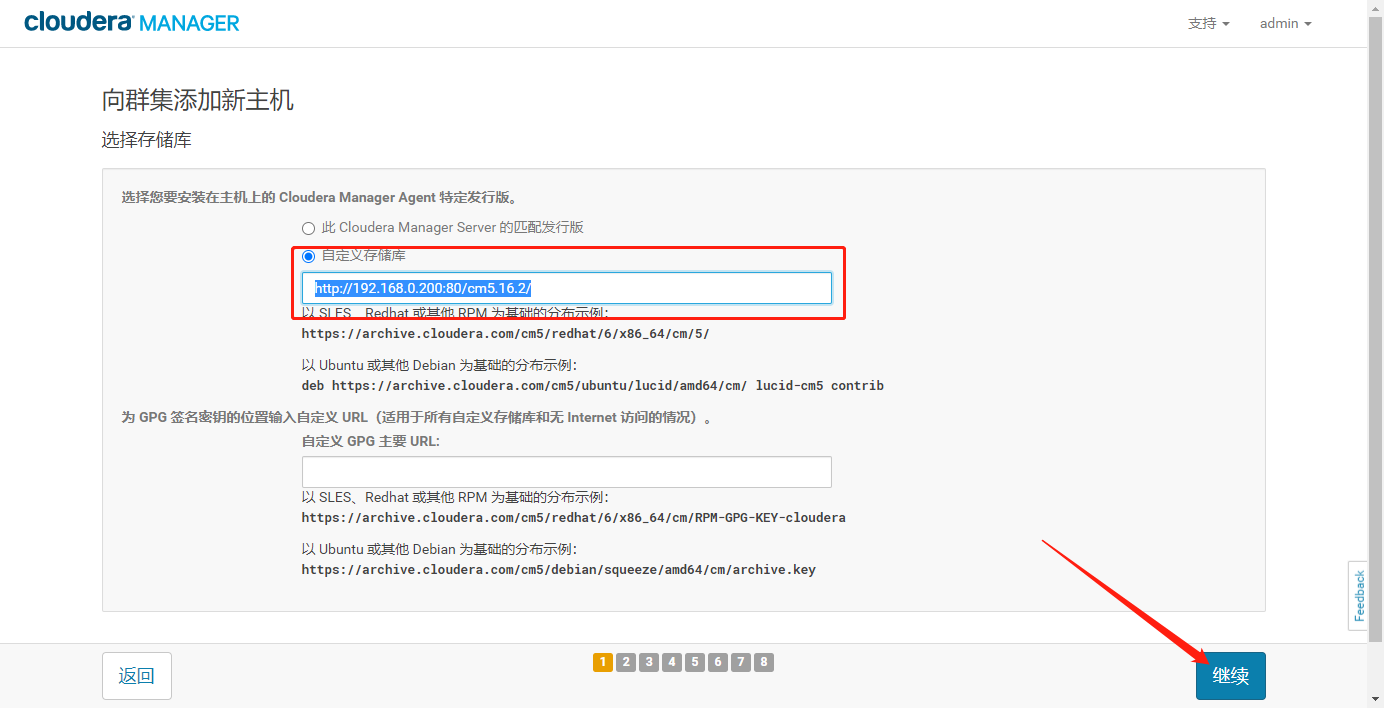Open the Feedback side tab
Screen dimensions: 1384x708
pyautogui.click(x=1358, y=596)
